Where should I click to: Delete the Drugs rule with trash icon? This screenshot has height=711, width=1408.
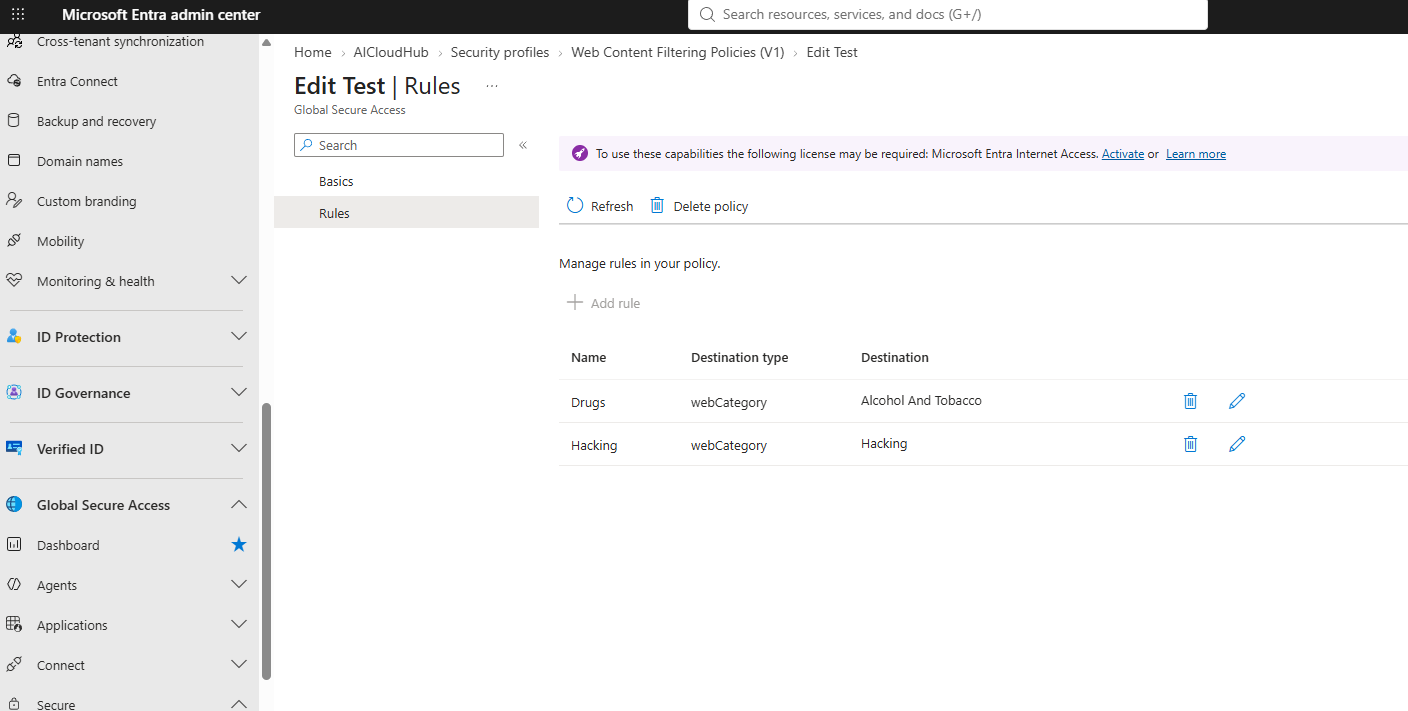(1190, 401)
